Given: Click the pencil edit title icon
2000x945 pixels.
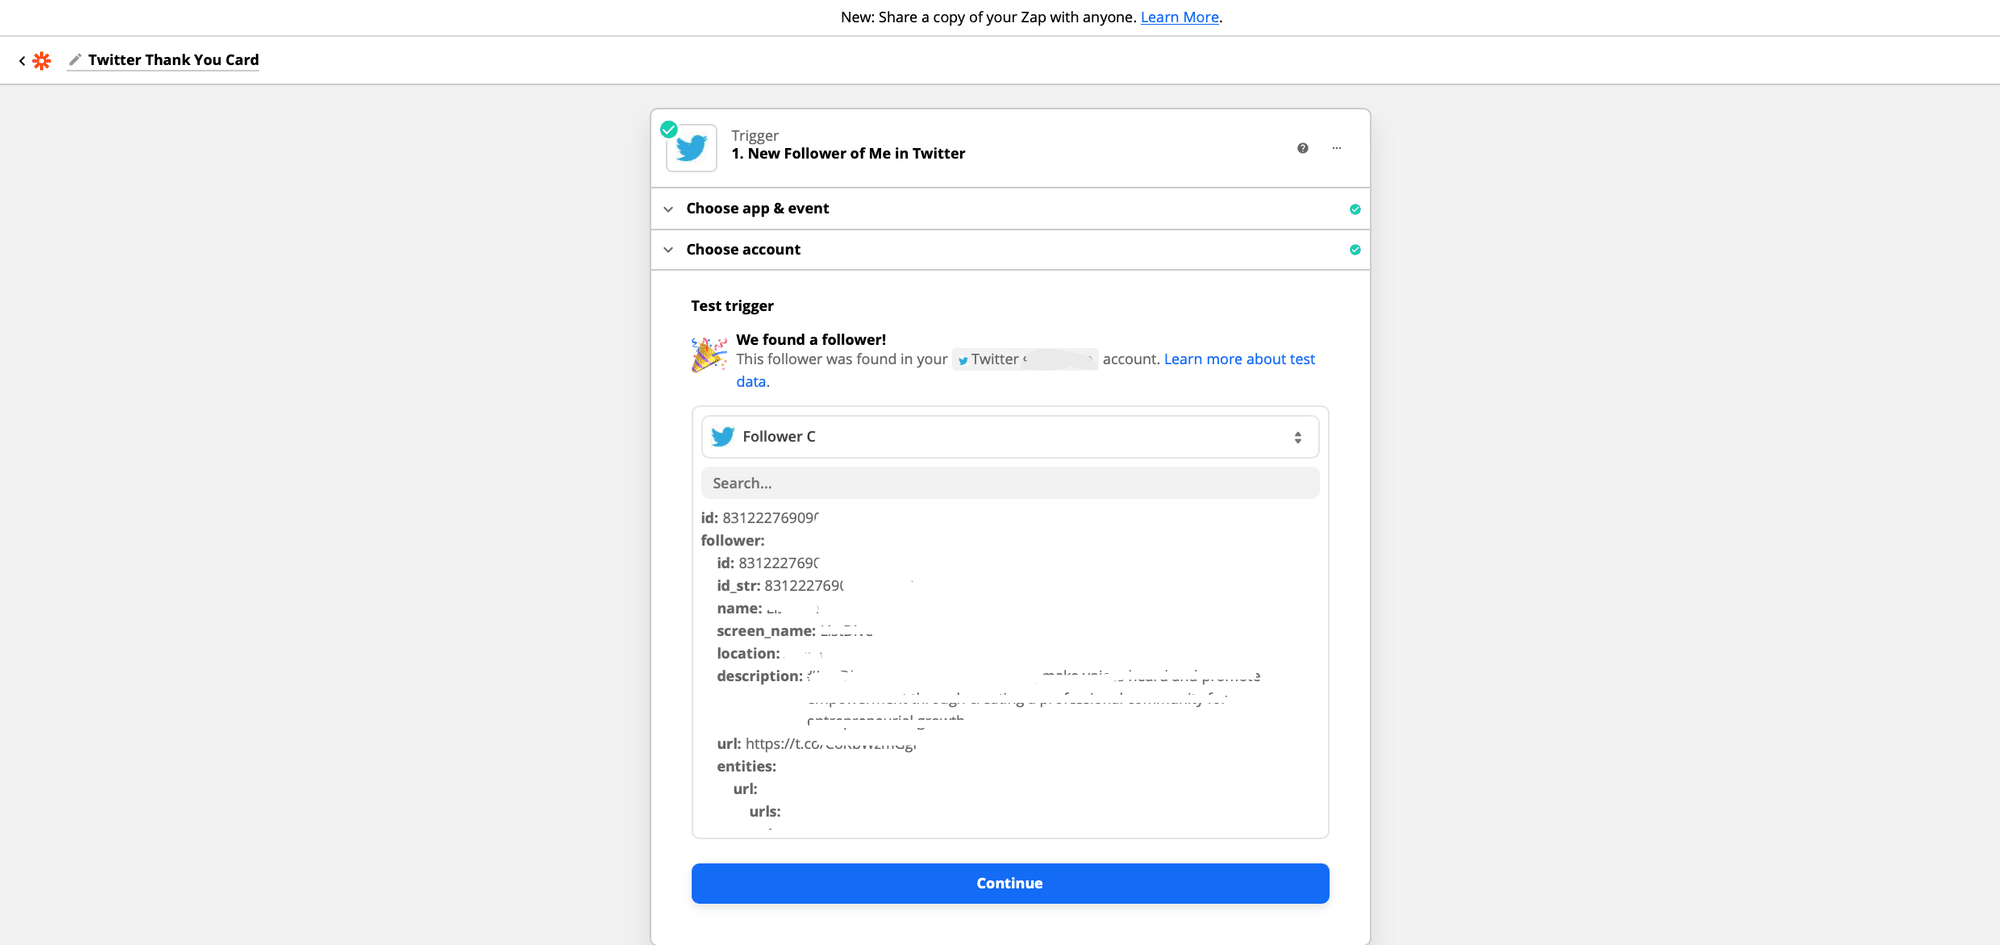Looking at the screenshot, I should point(75,60).
